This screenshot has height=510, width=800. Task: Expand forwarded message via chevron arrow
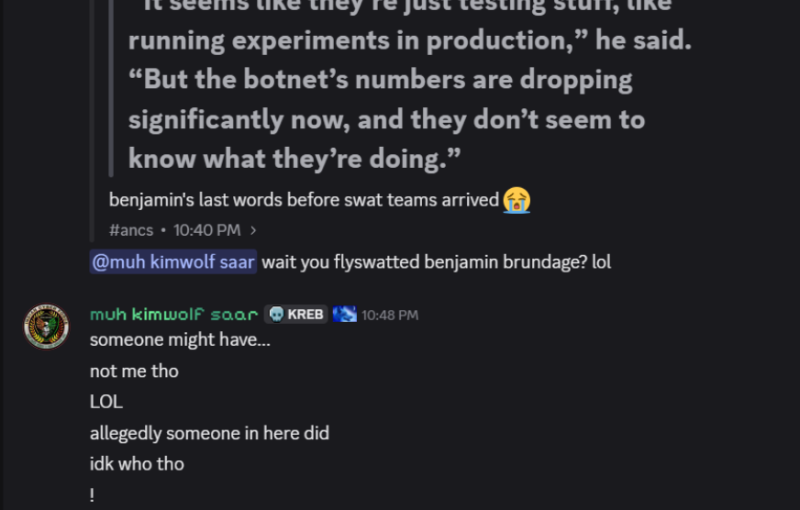pos(254,230)
